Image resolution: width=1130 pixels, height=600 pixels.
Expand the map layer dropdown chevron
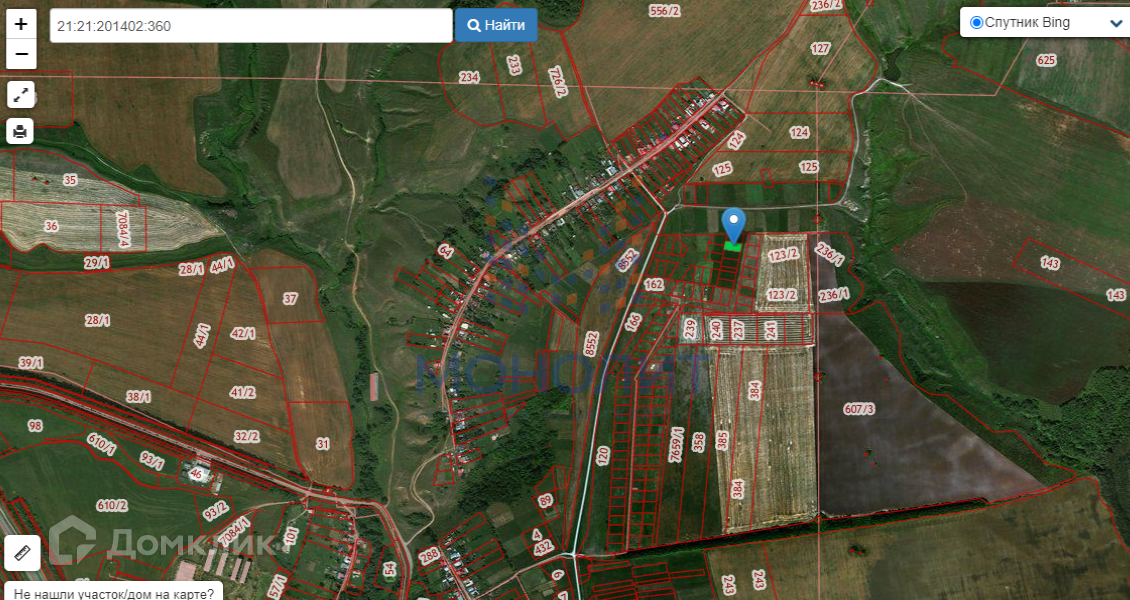click(x=1115, y=23)
